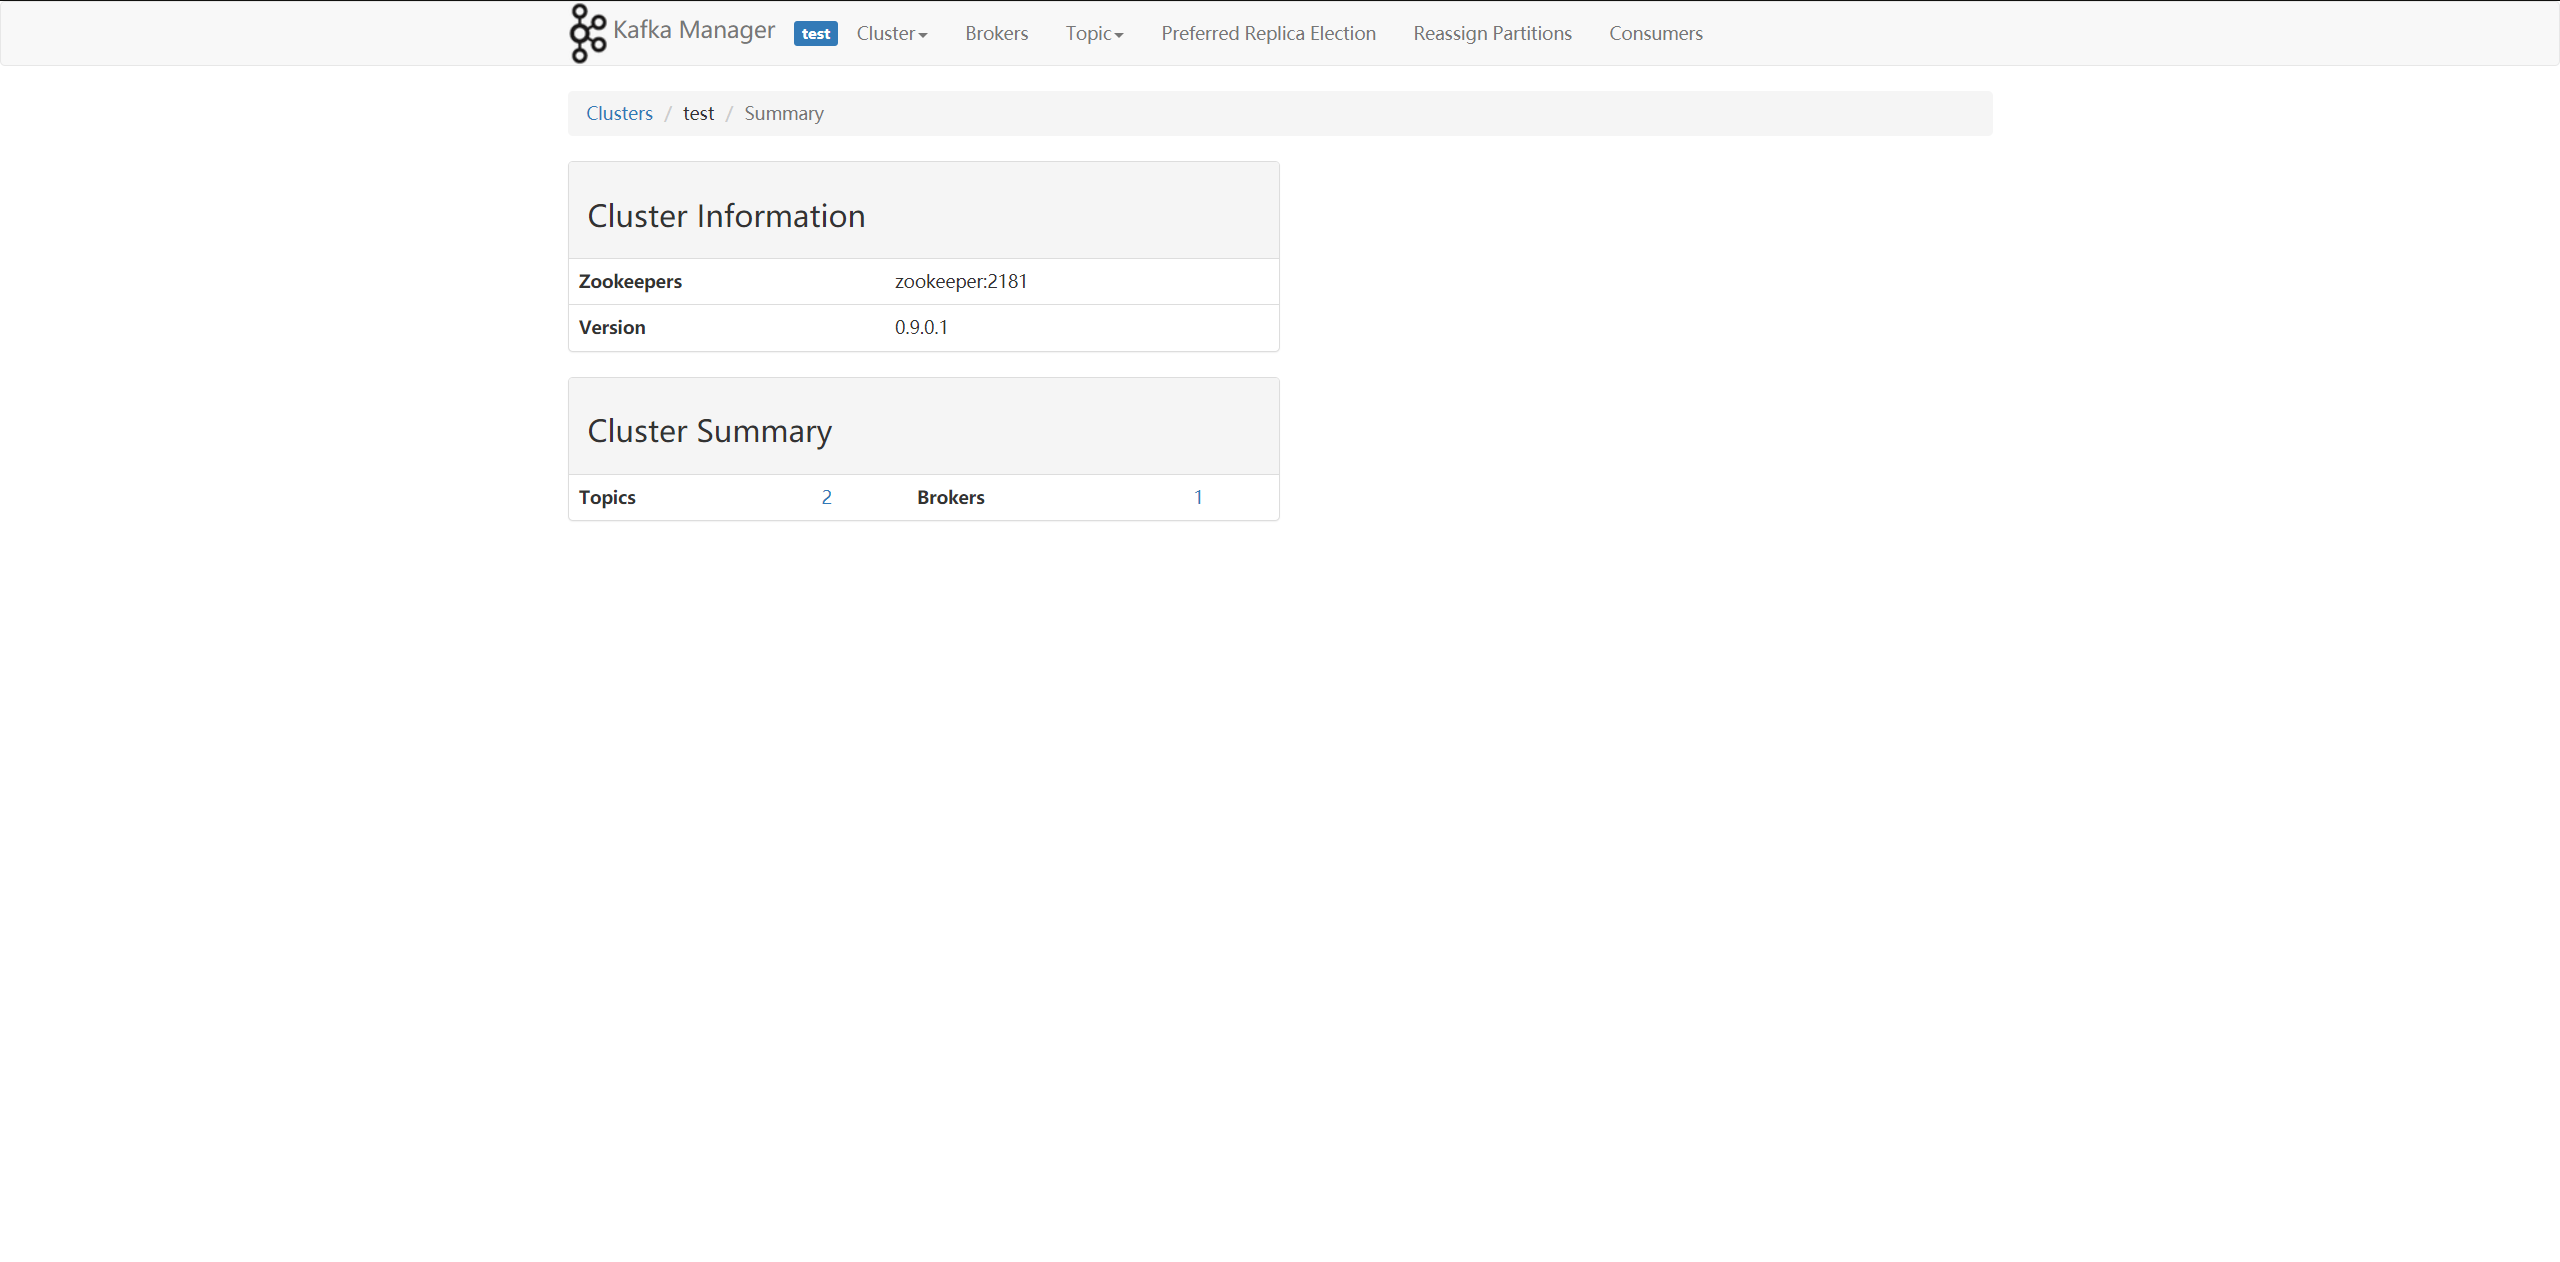Select the zookeeper:2181 value

click(x=960, y=281)
